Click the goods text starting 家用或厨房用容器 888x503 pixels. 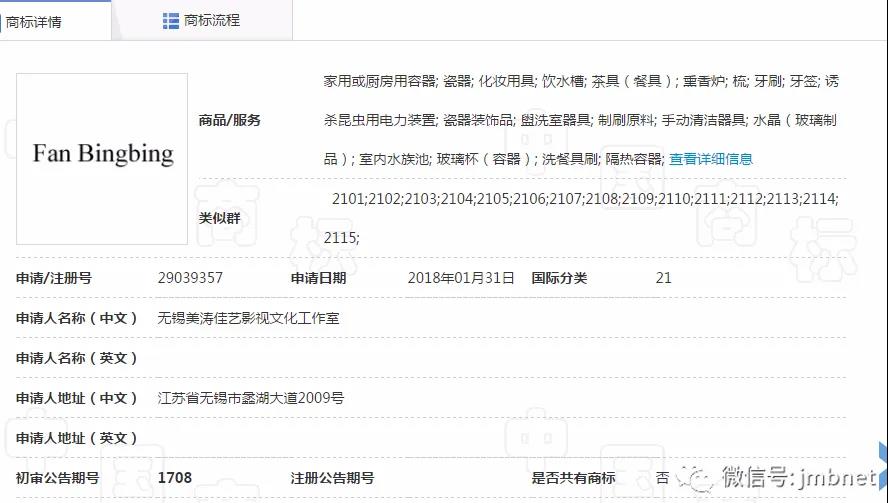pos(581,82)
